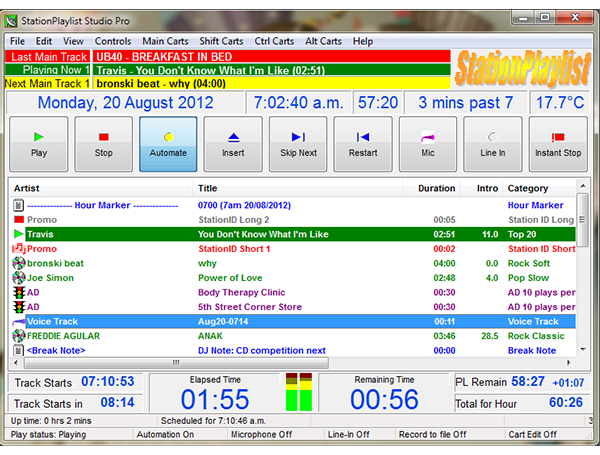Open the Ctrl Carts menu
600x455 pixels.
coord(274,41)
